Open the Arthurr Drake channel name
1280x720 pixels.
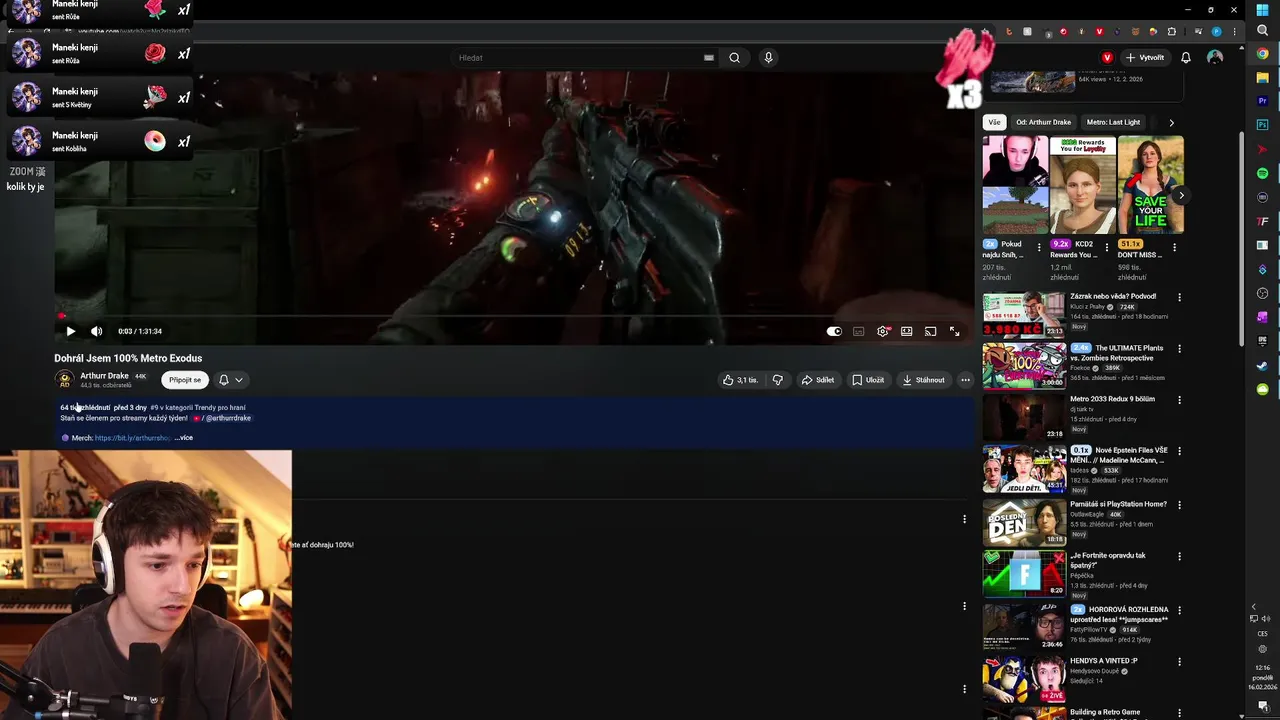(x=104, y=376)
